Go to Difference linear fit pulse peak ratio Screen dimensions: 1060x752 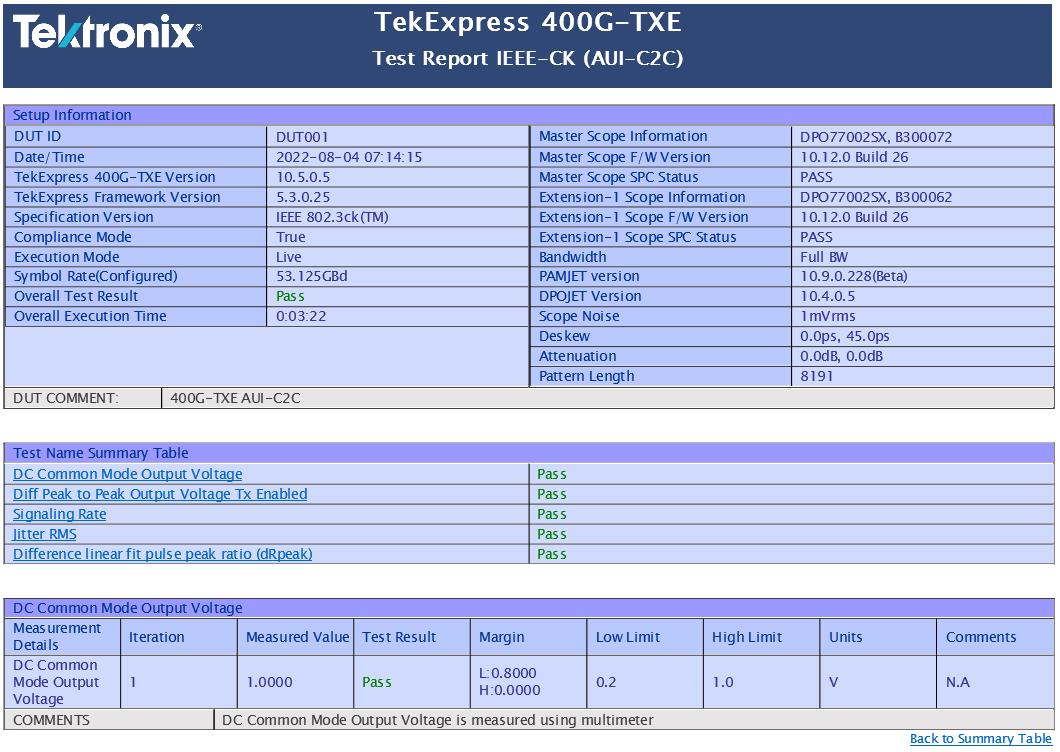(x=162, y=554)
